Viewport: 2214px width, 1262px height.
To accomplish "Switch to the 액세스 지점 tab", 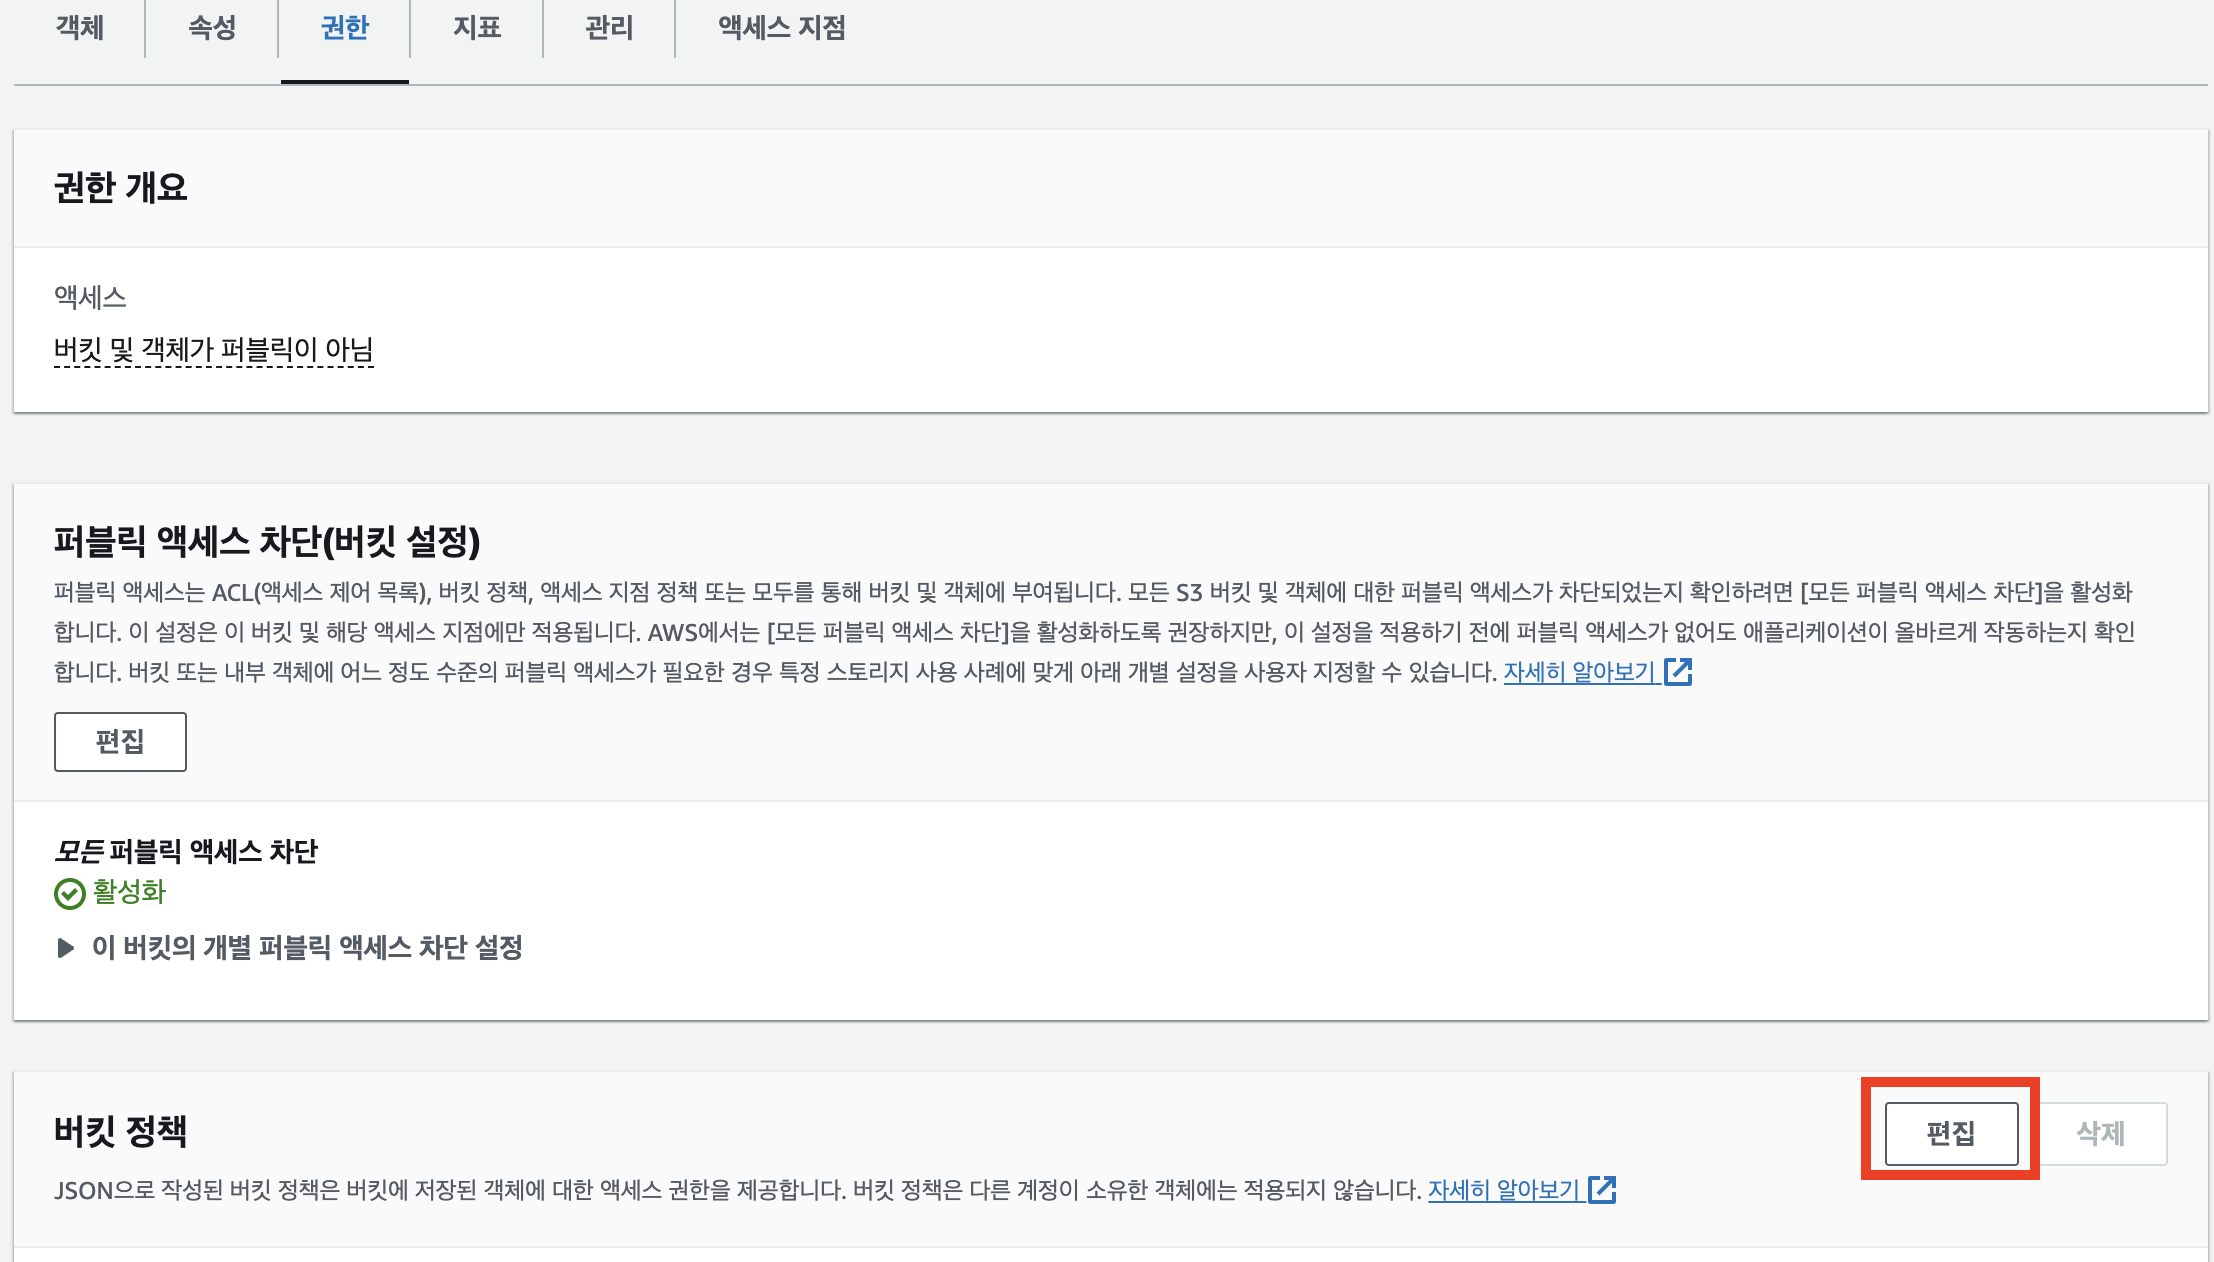I will (x=782, y=28).
